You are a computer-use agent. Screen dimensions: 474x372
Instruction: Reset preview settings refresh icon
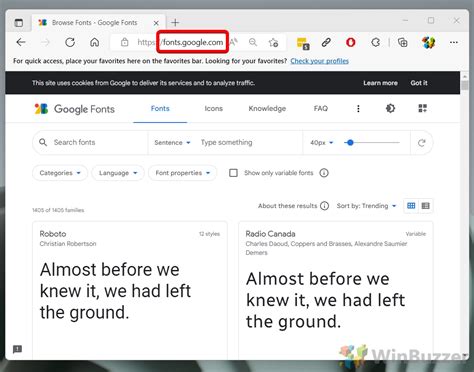point(422,143)
